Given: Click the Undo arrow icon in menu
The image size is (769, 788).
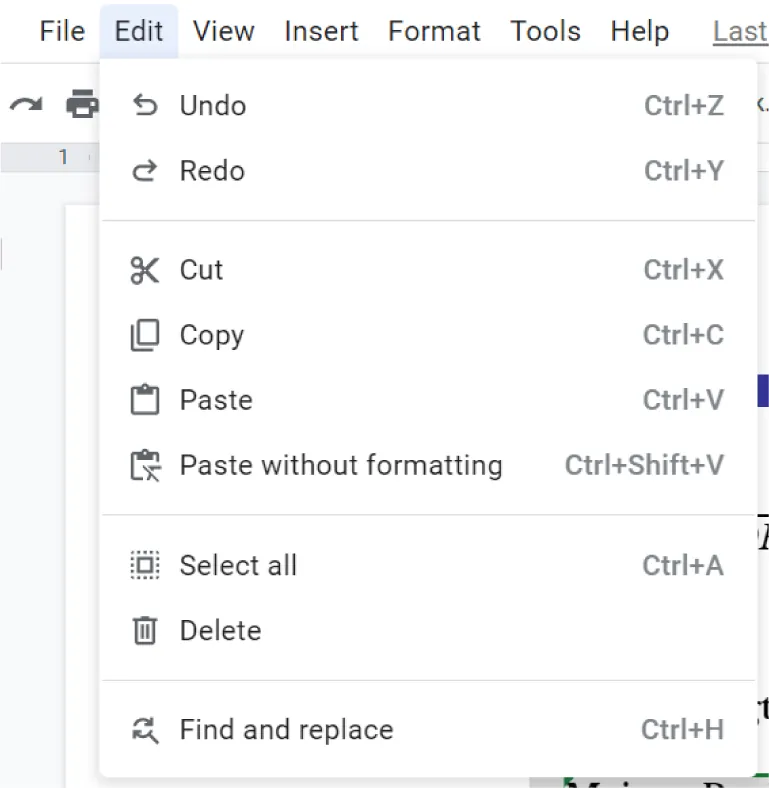Looking at the screenshot, I should (146, 106).
